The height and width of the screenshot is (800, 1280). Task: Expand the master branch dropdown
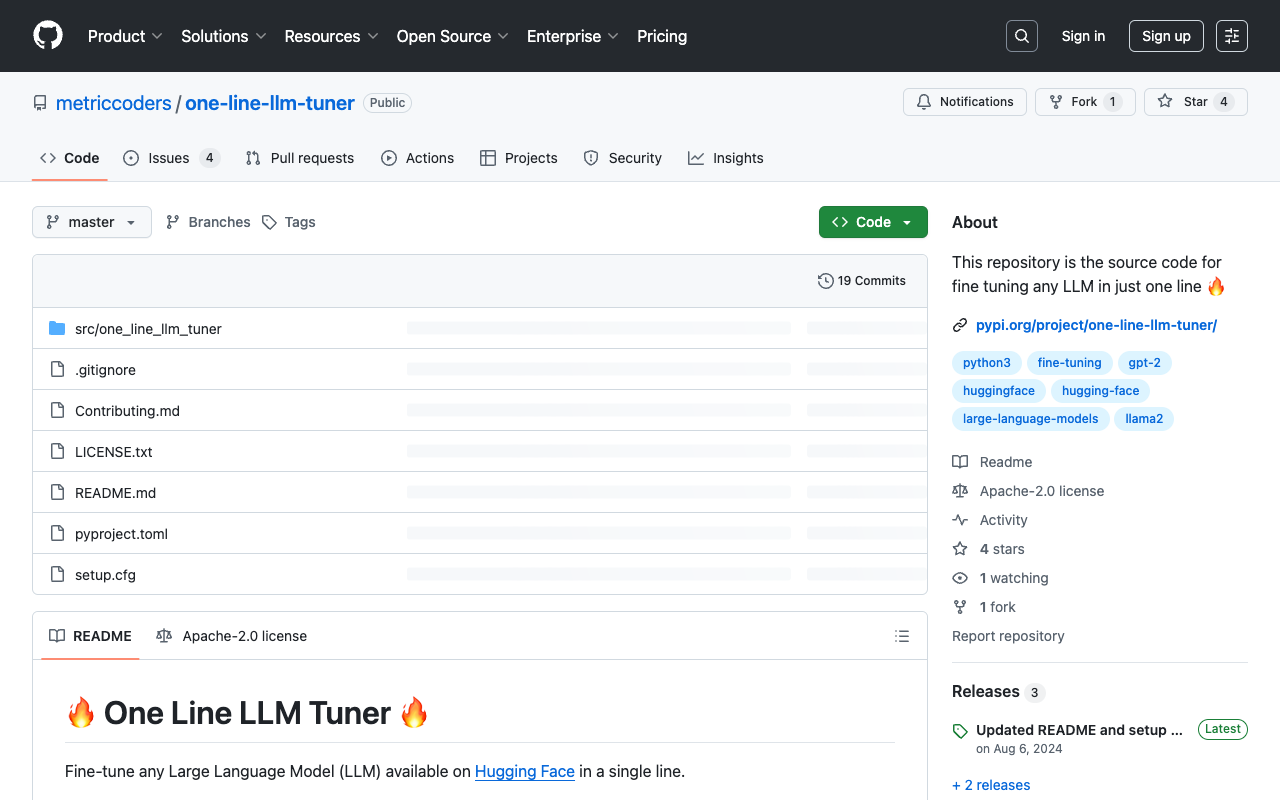pyautogui.click(x=92, y=222)
